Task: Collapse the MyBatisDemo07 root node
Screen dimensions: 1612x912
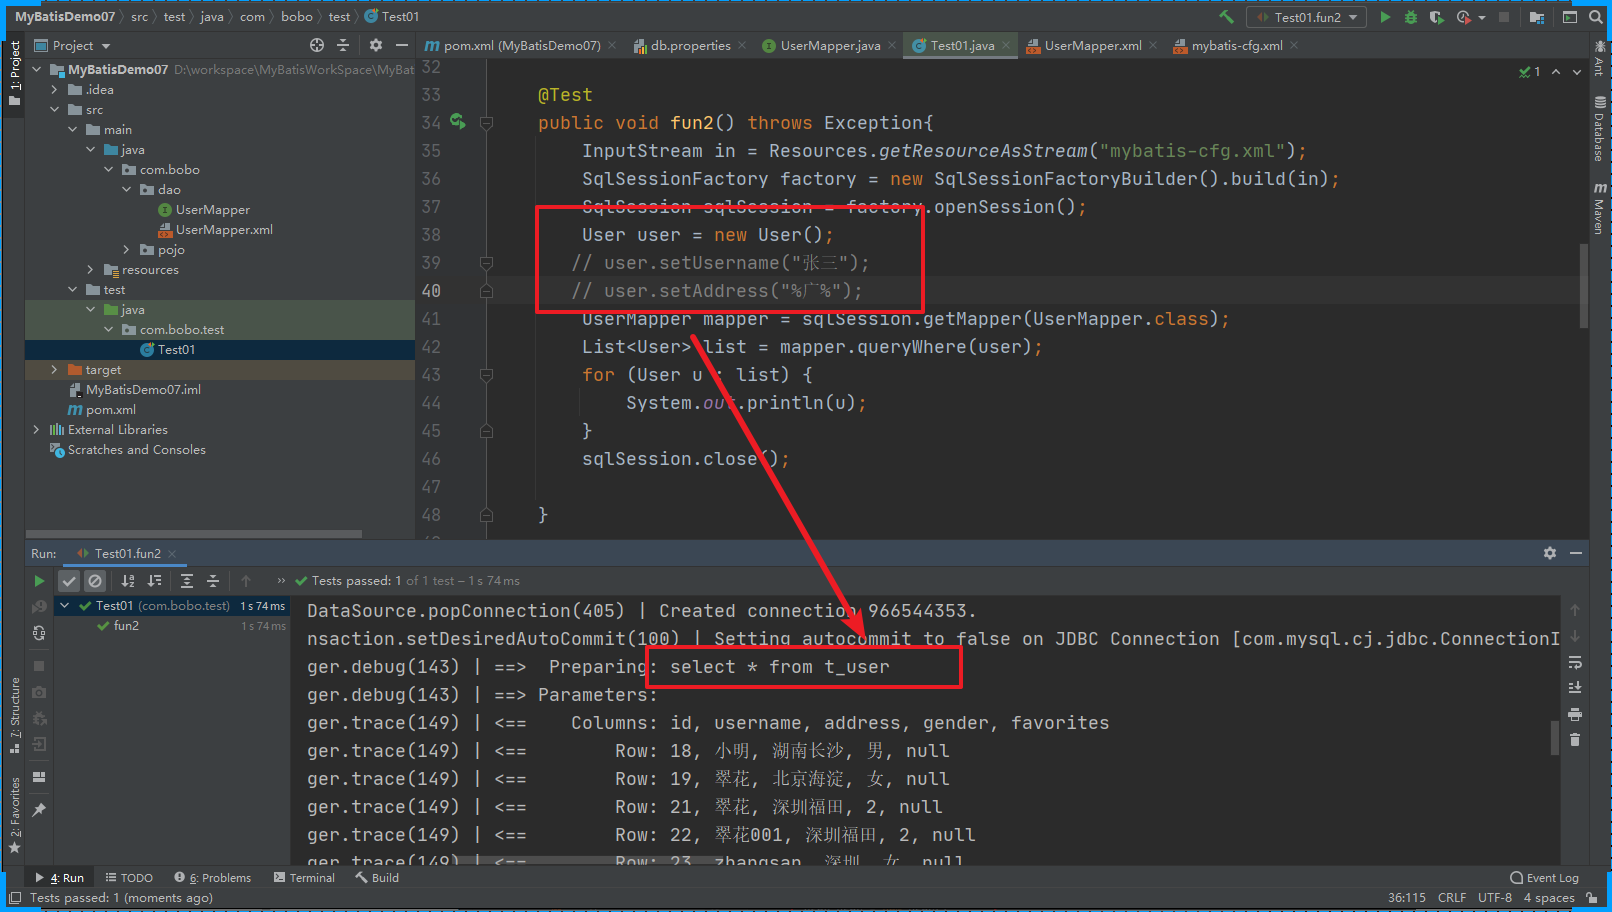Action: (37, 69)
